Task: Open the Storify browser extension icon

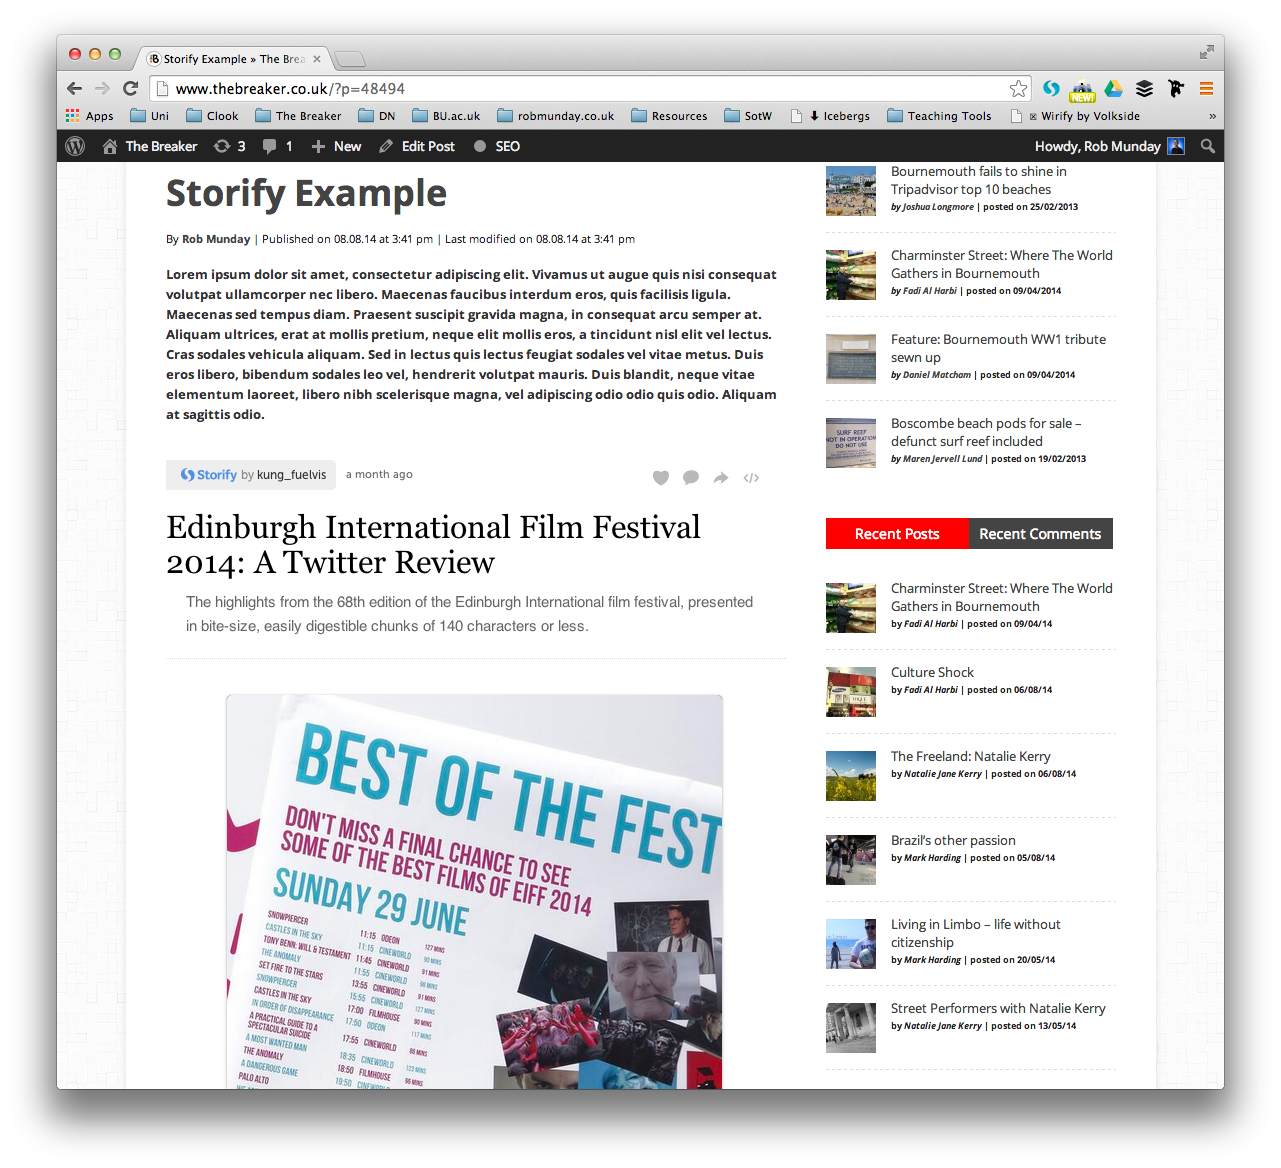Action: point(1051,88)
